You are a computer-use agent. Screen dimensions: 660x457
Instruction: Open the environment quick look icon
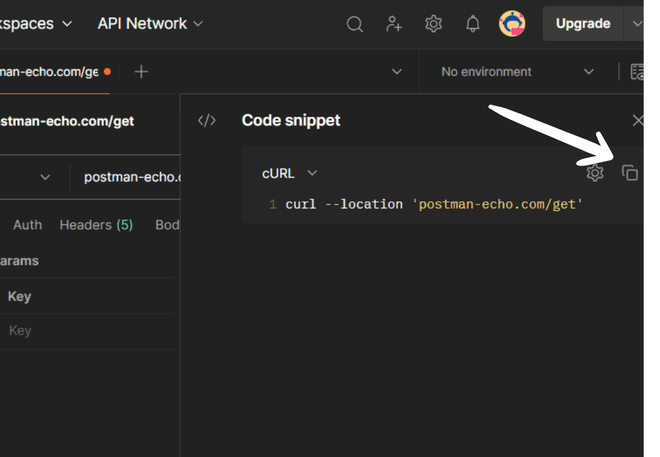coord(637,72)
